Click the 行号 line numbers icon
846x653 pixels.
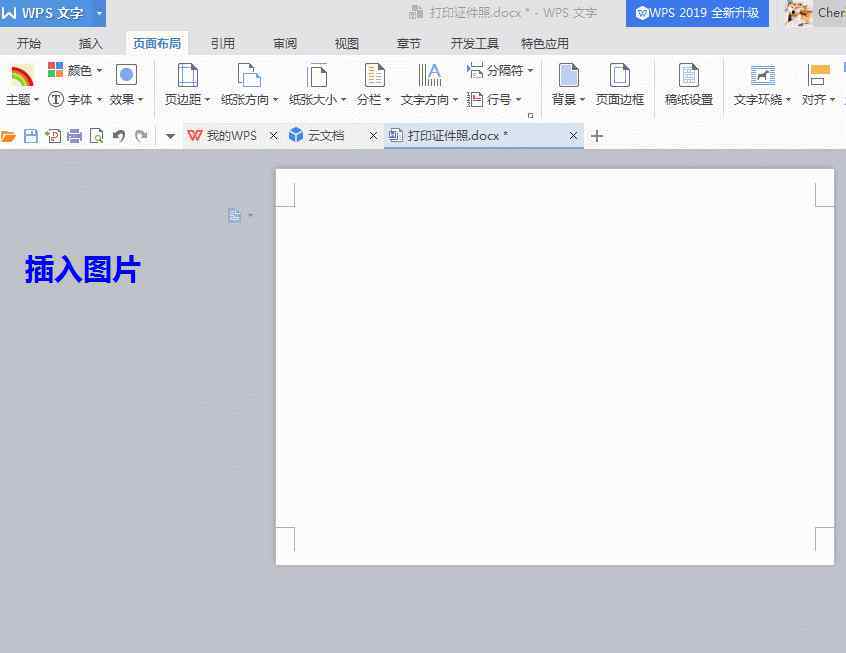[475, 99]
